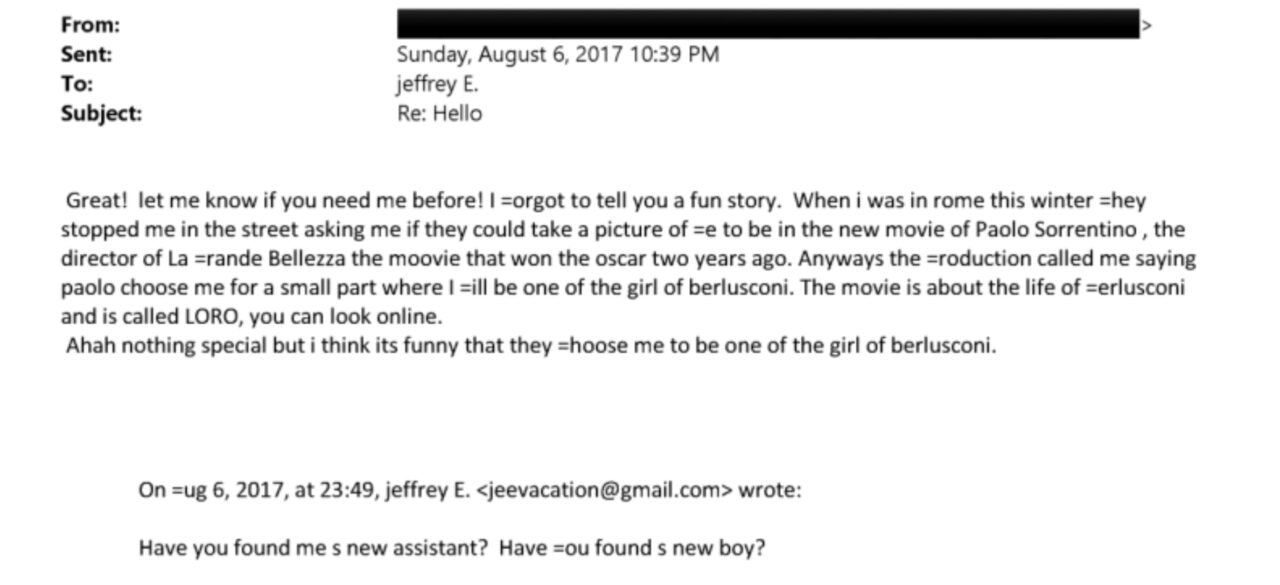The height and width of the screenshot is (585, 1280).
Task: Click the "Sent:" header label
Action: 86,55
